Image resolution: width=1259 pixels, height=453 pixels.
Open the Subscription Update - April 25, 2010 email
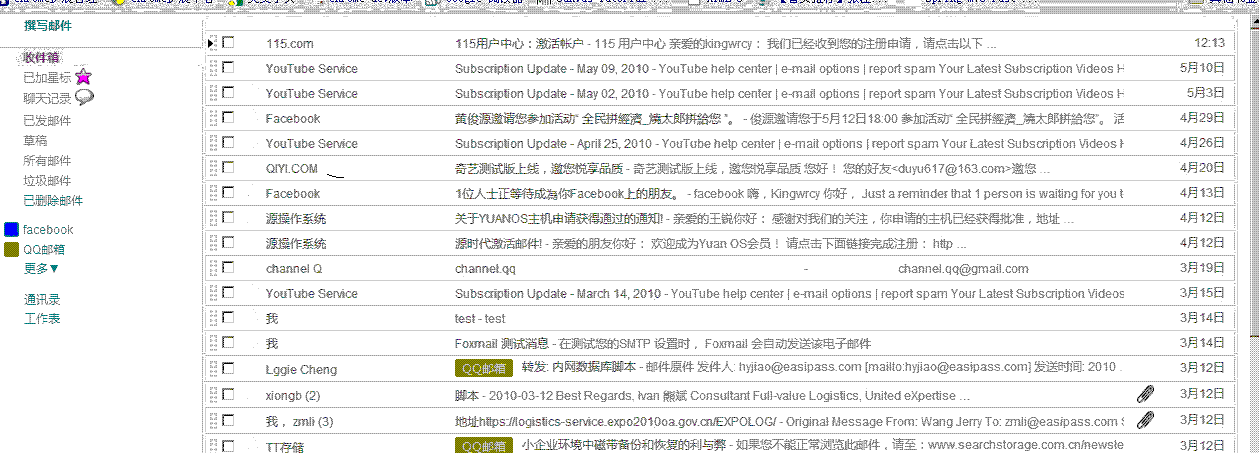[x=789, y=143]
